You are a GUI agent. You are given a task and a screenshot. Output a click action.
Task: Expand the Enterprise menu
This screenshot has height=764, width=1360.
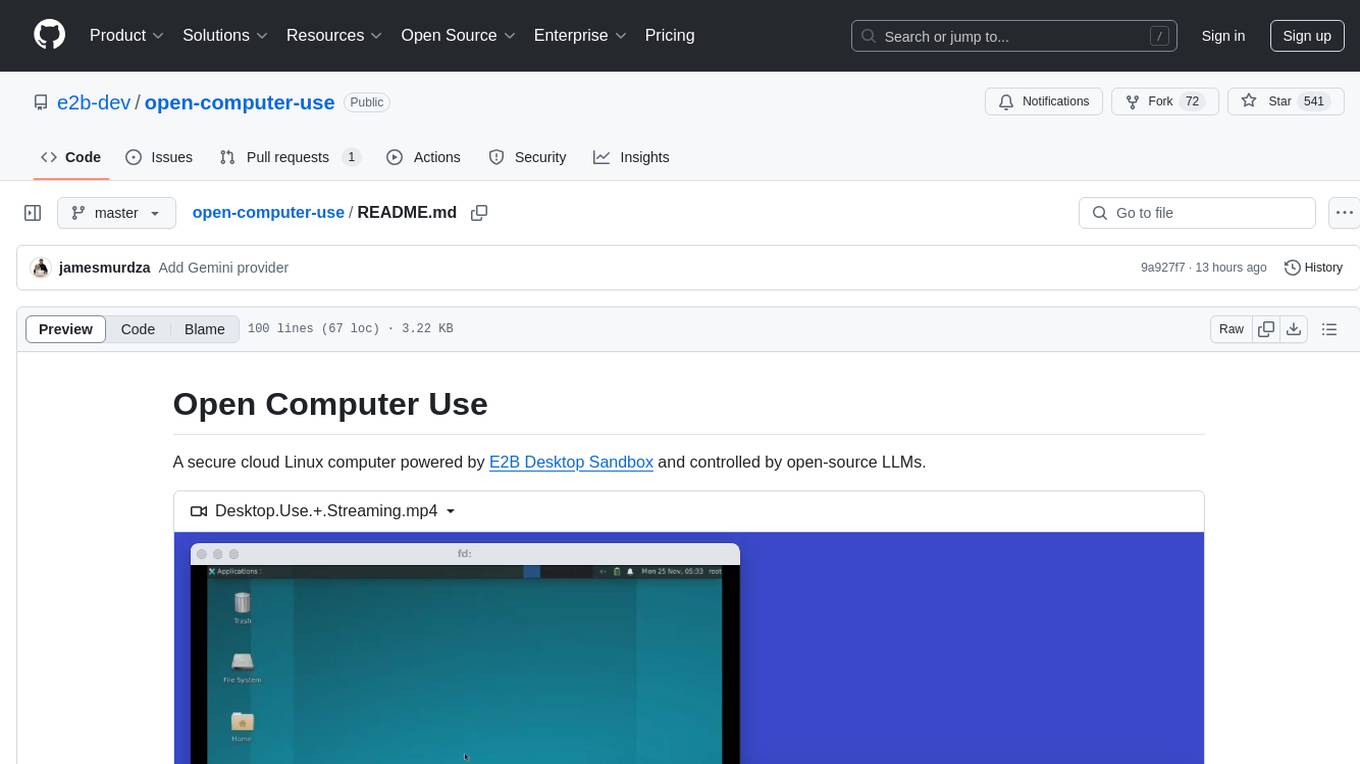pyautogui.click(x=580, y=35)
